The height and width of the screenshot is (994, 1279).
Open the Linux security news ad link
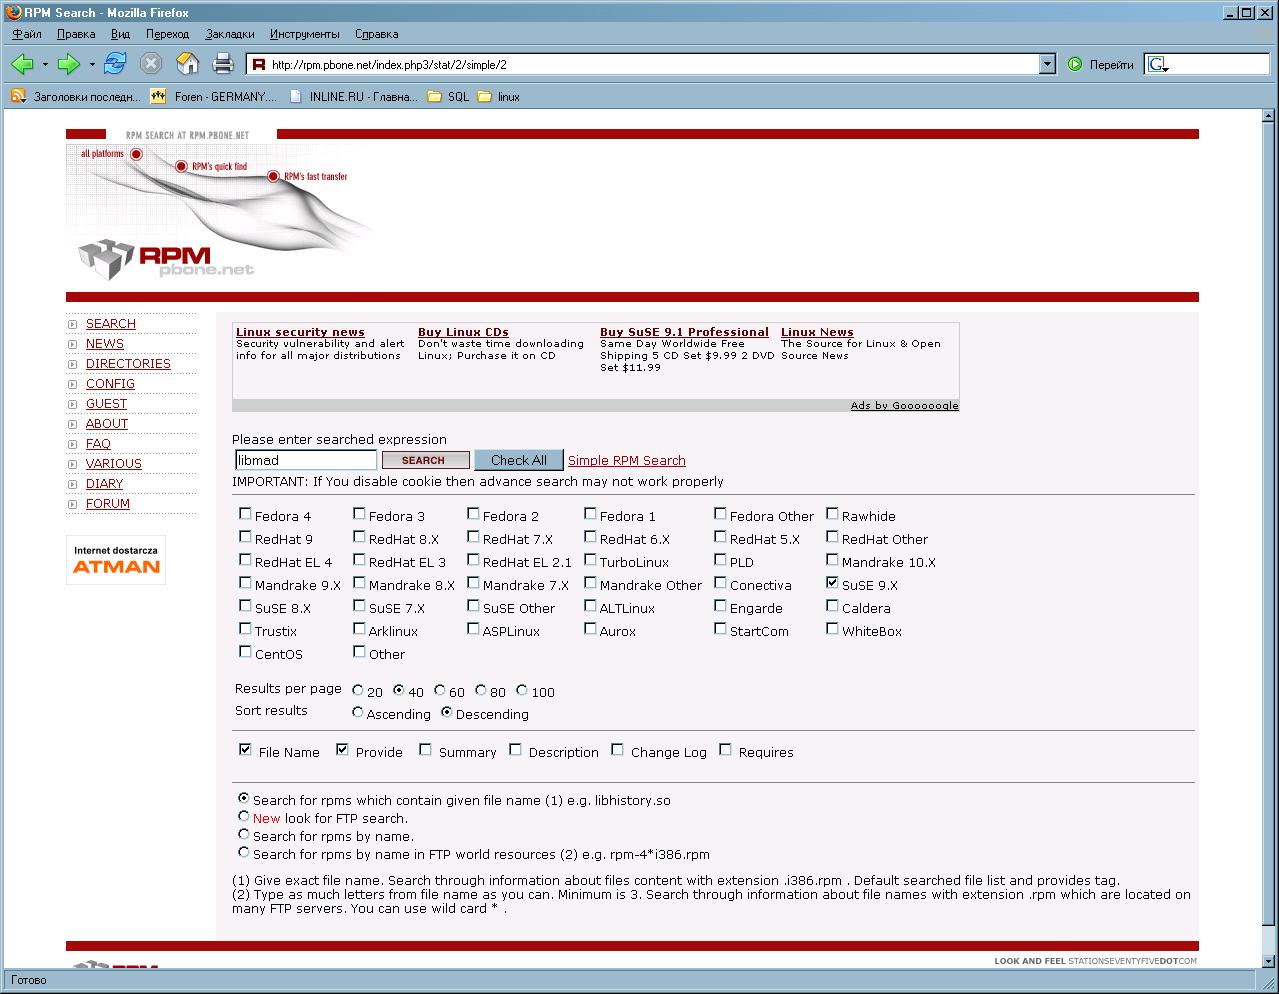click(x=300, y=332)
